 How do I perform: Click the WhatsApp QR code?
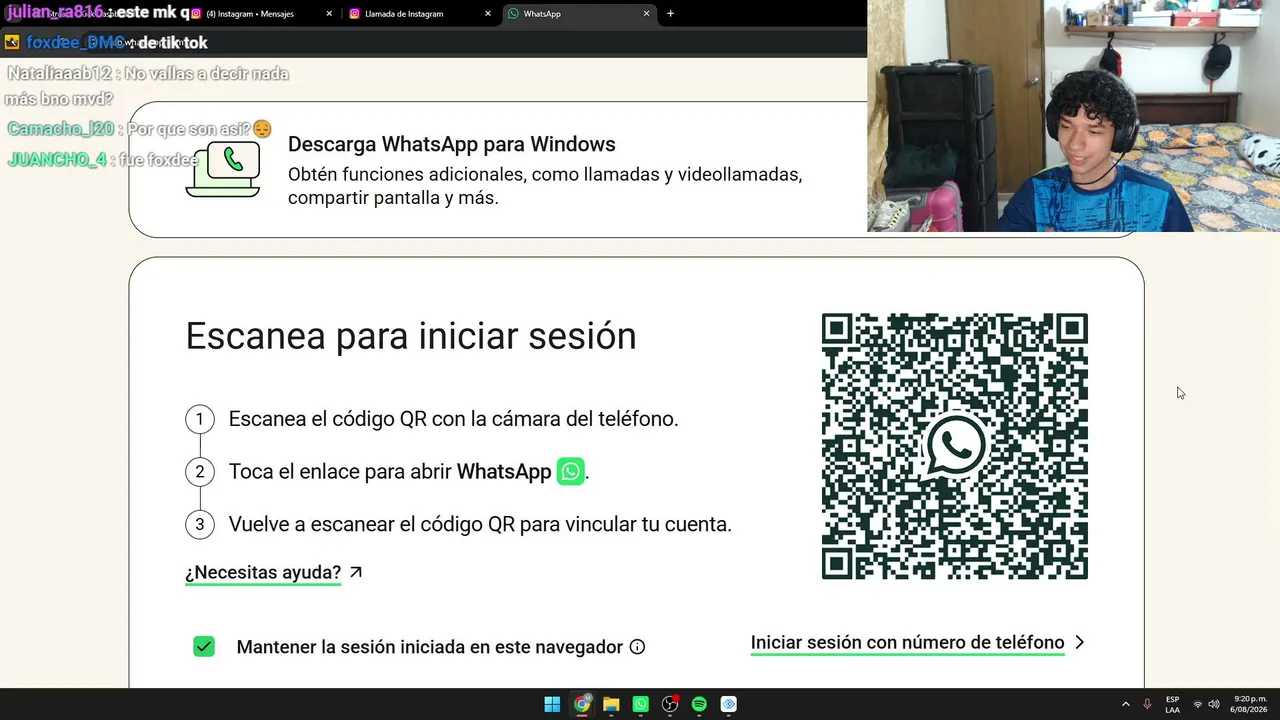[x=955, y=446]
